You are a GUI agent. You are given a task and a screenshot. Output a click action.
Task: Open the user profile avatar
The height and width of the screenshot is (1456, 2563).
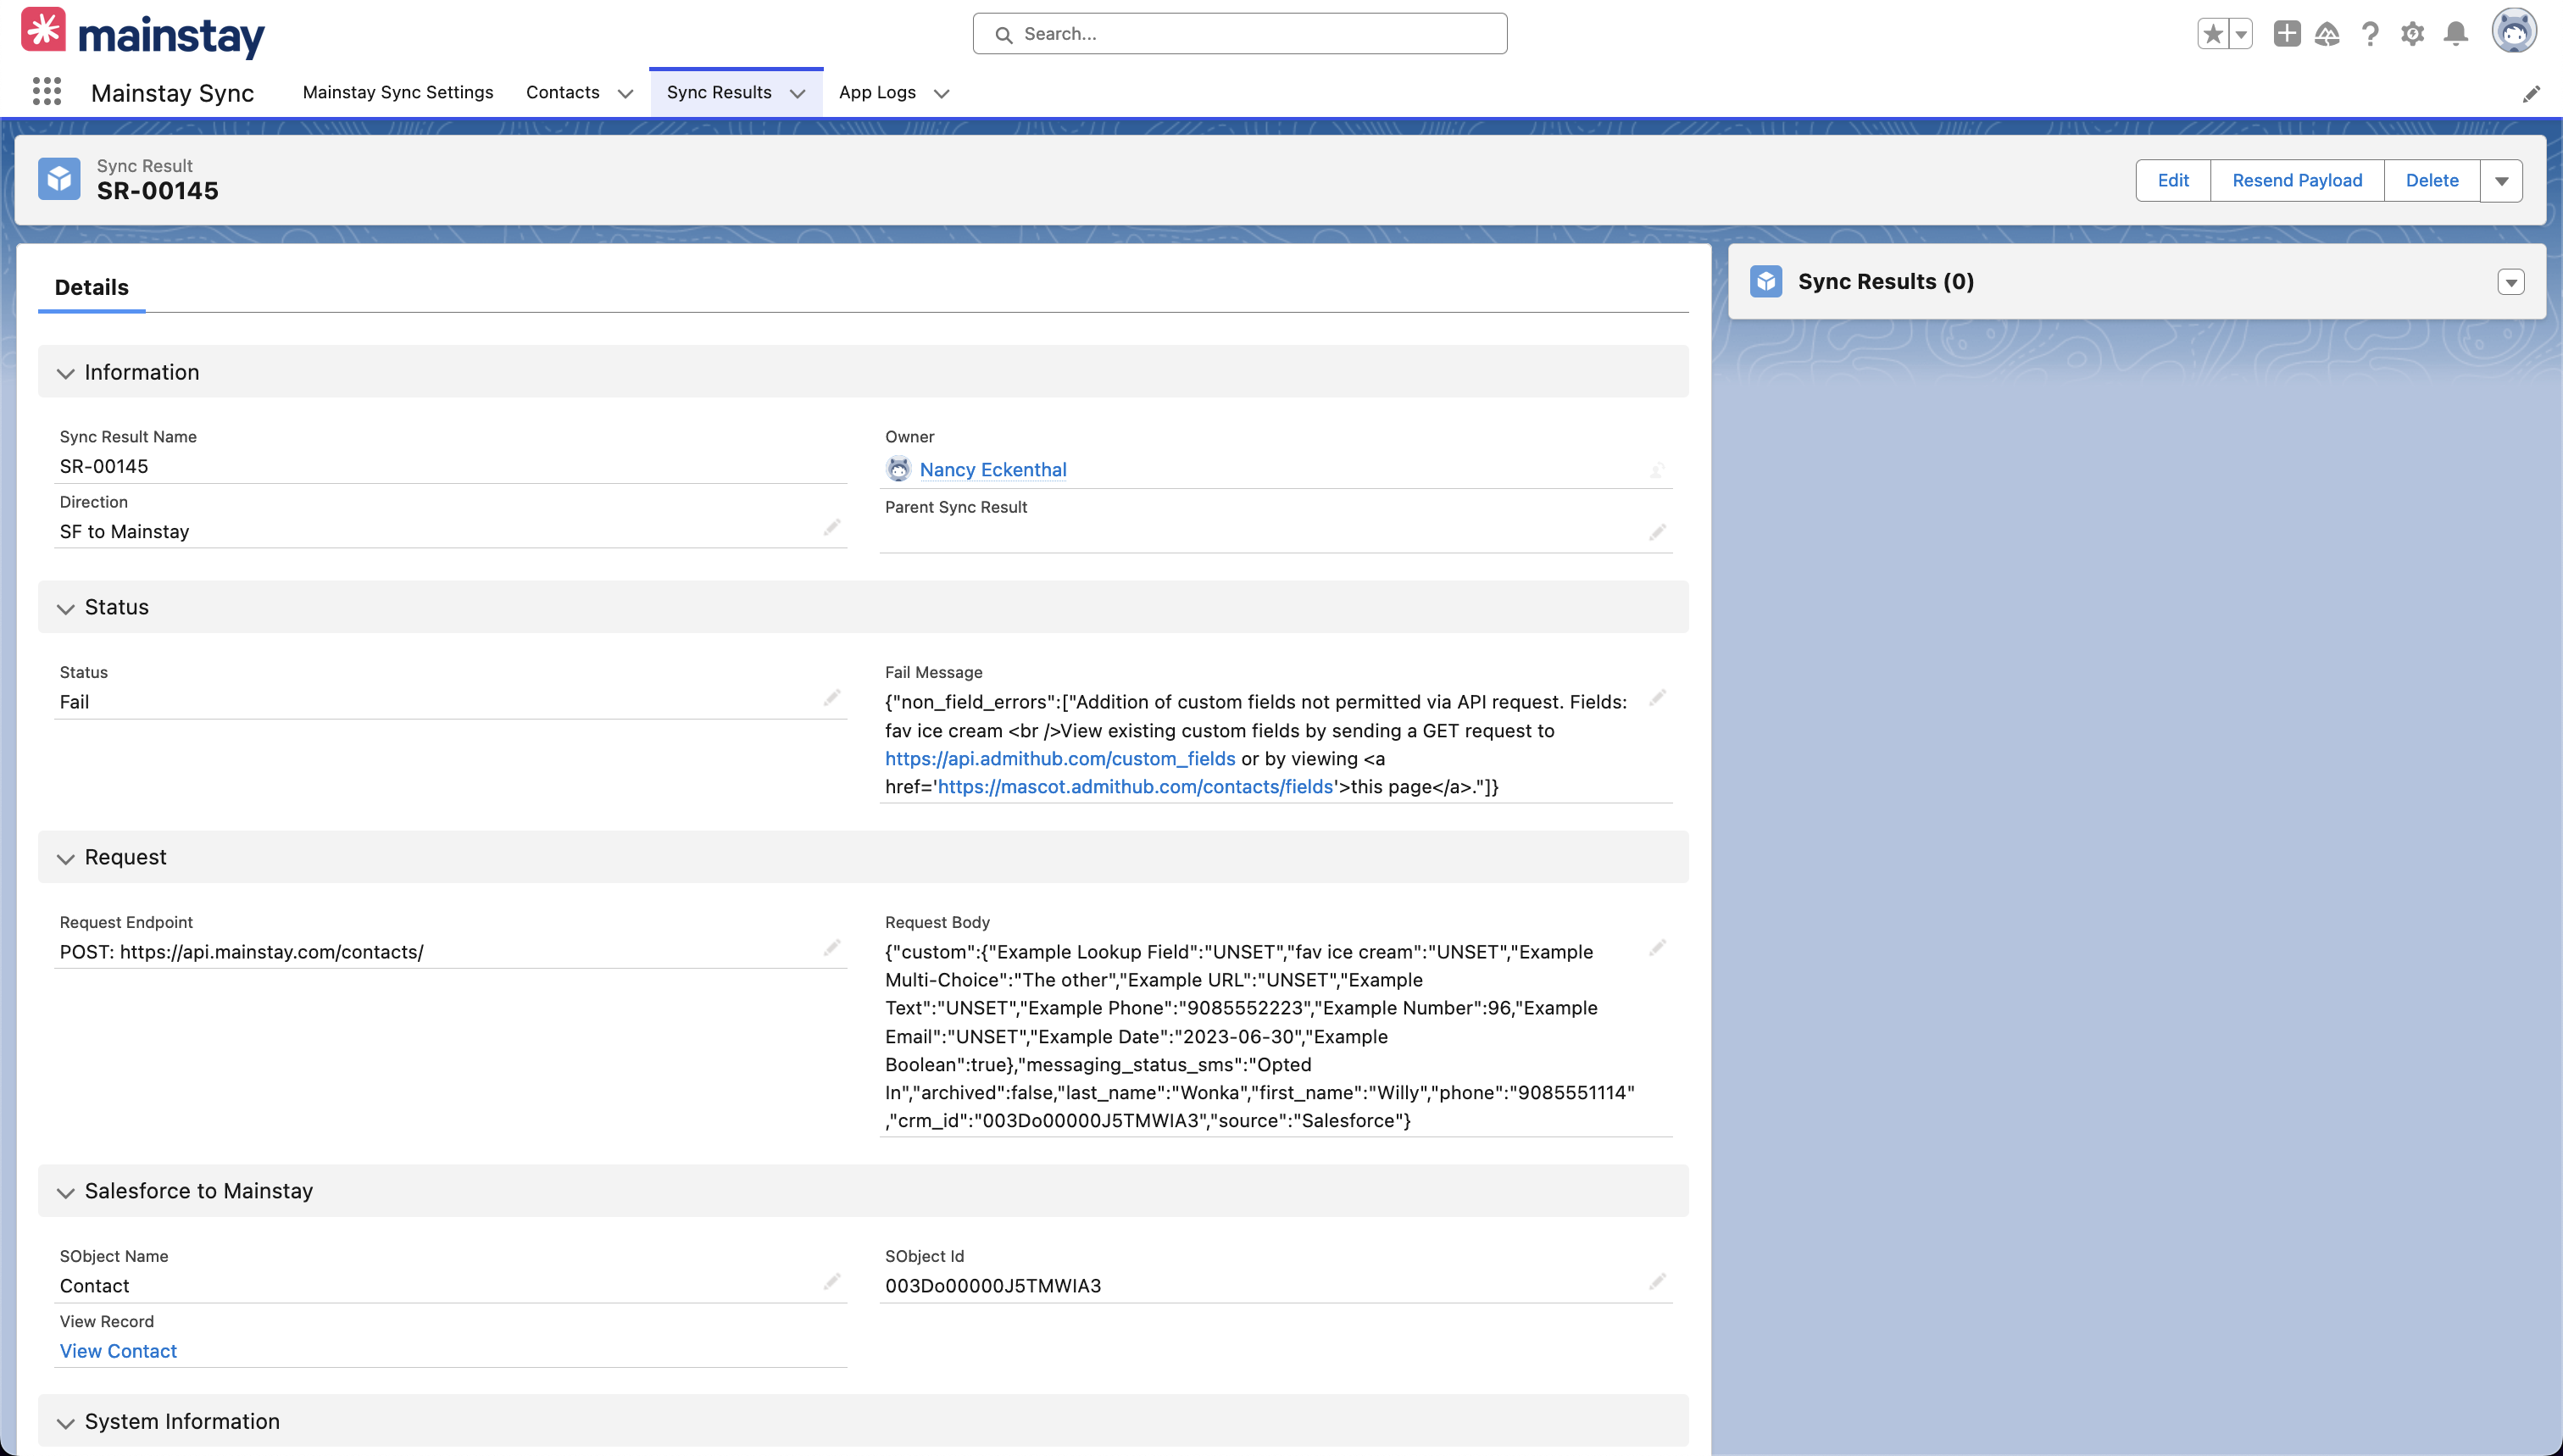[2514, 31]
